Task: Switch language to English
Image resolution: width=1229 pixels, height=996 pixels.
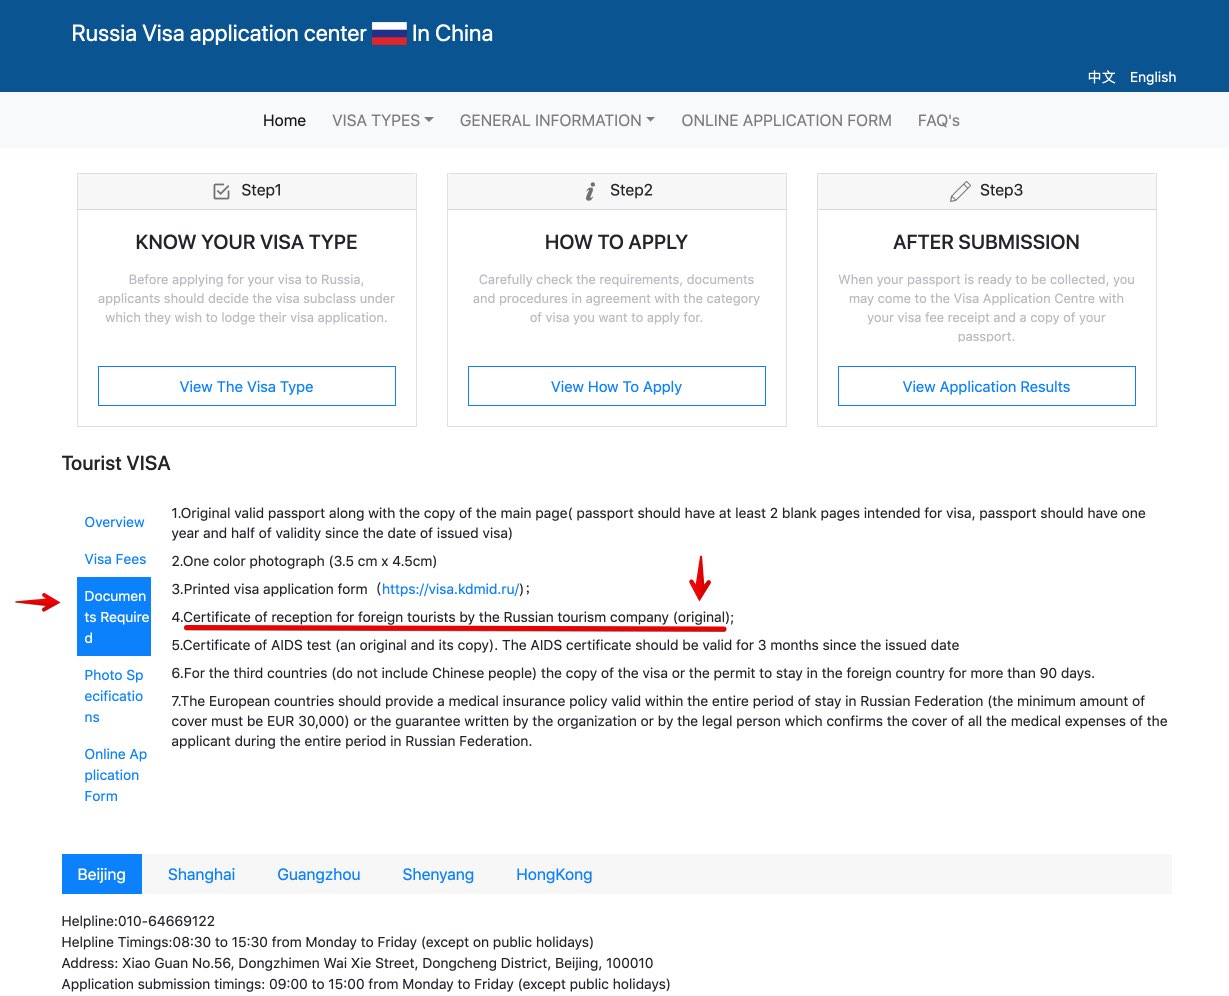Action: (x=1153, y=77)
